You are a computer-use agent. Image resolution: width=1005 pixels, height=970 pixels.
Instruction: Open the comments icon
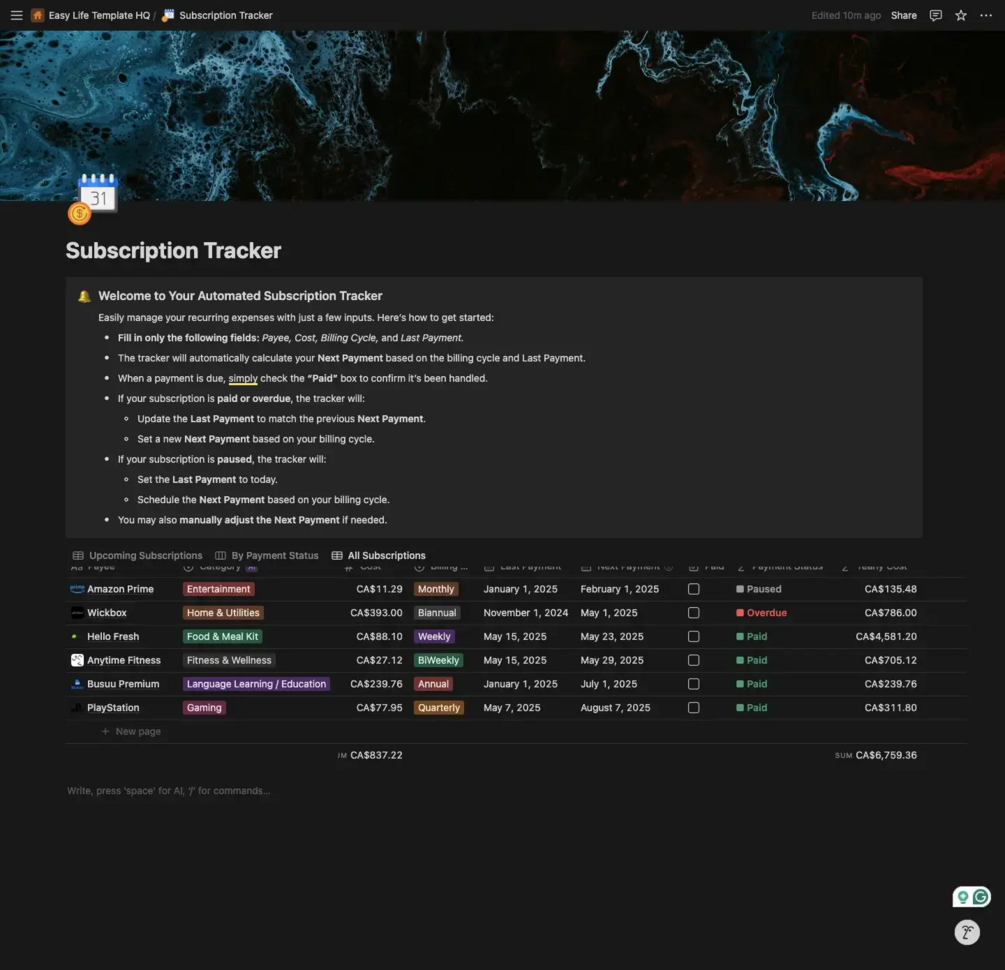[x=935, y=15]
